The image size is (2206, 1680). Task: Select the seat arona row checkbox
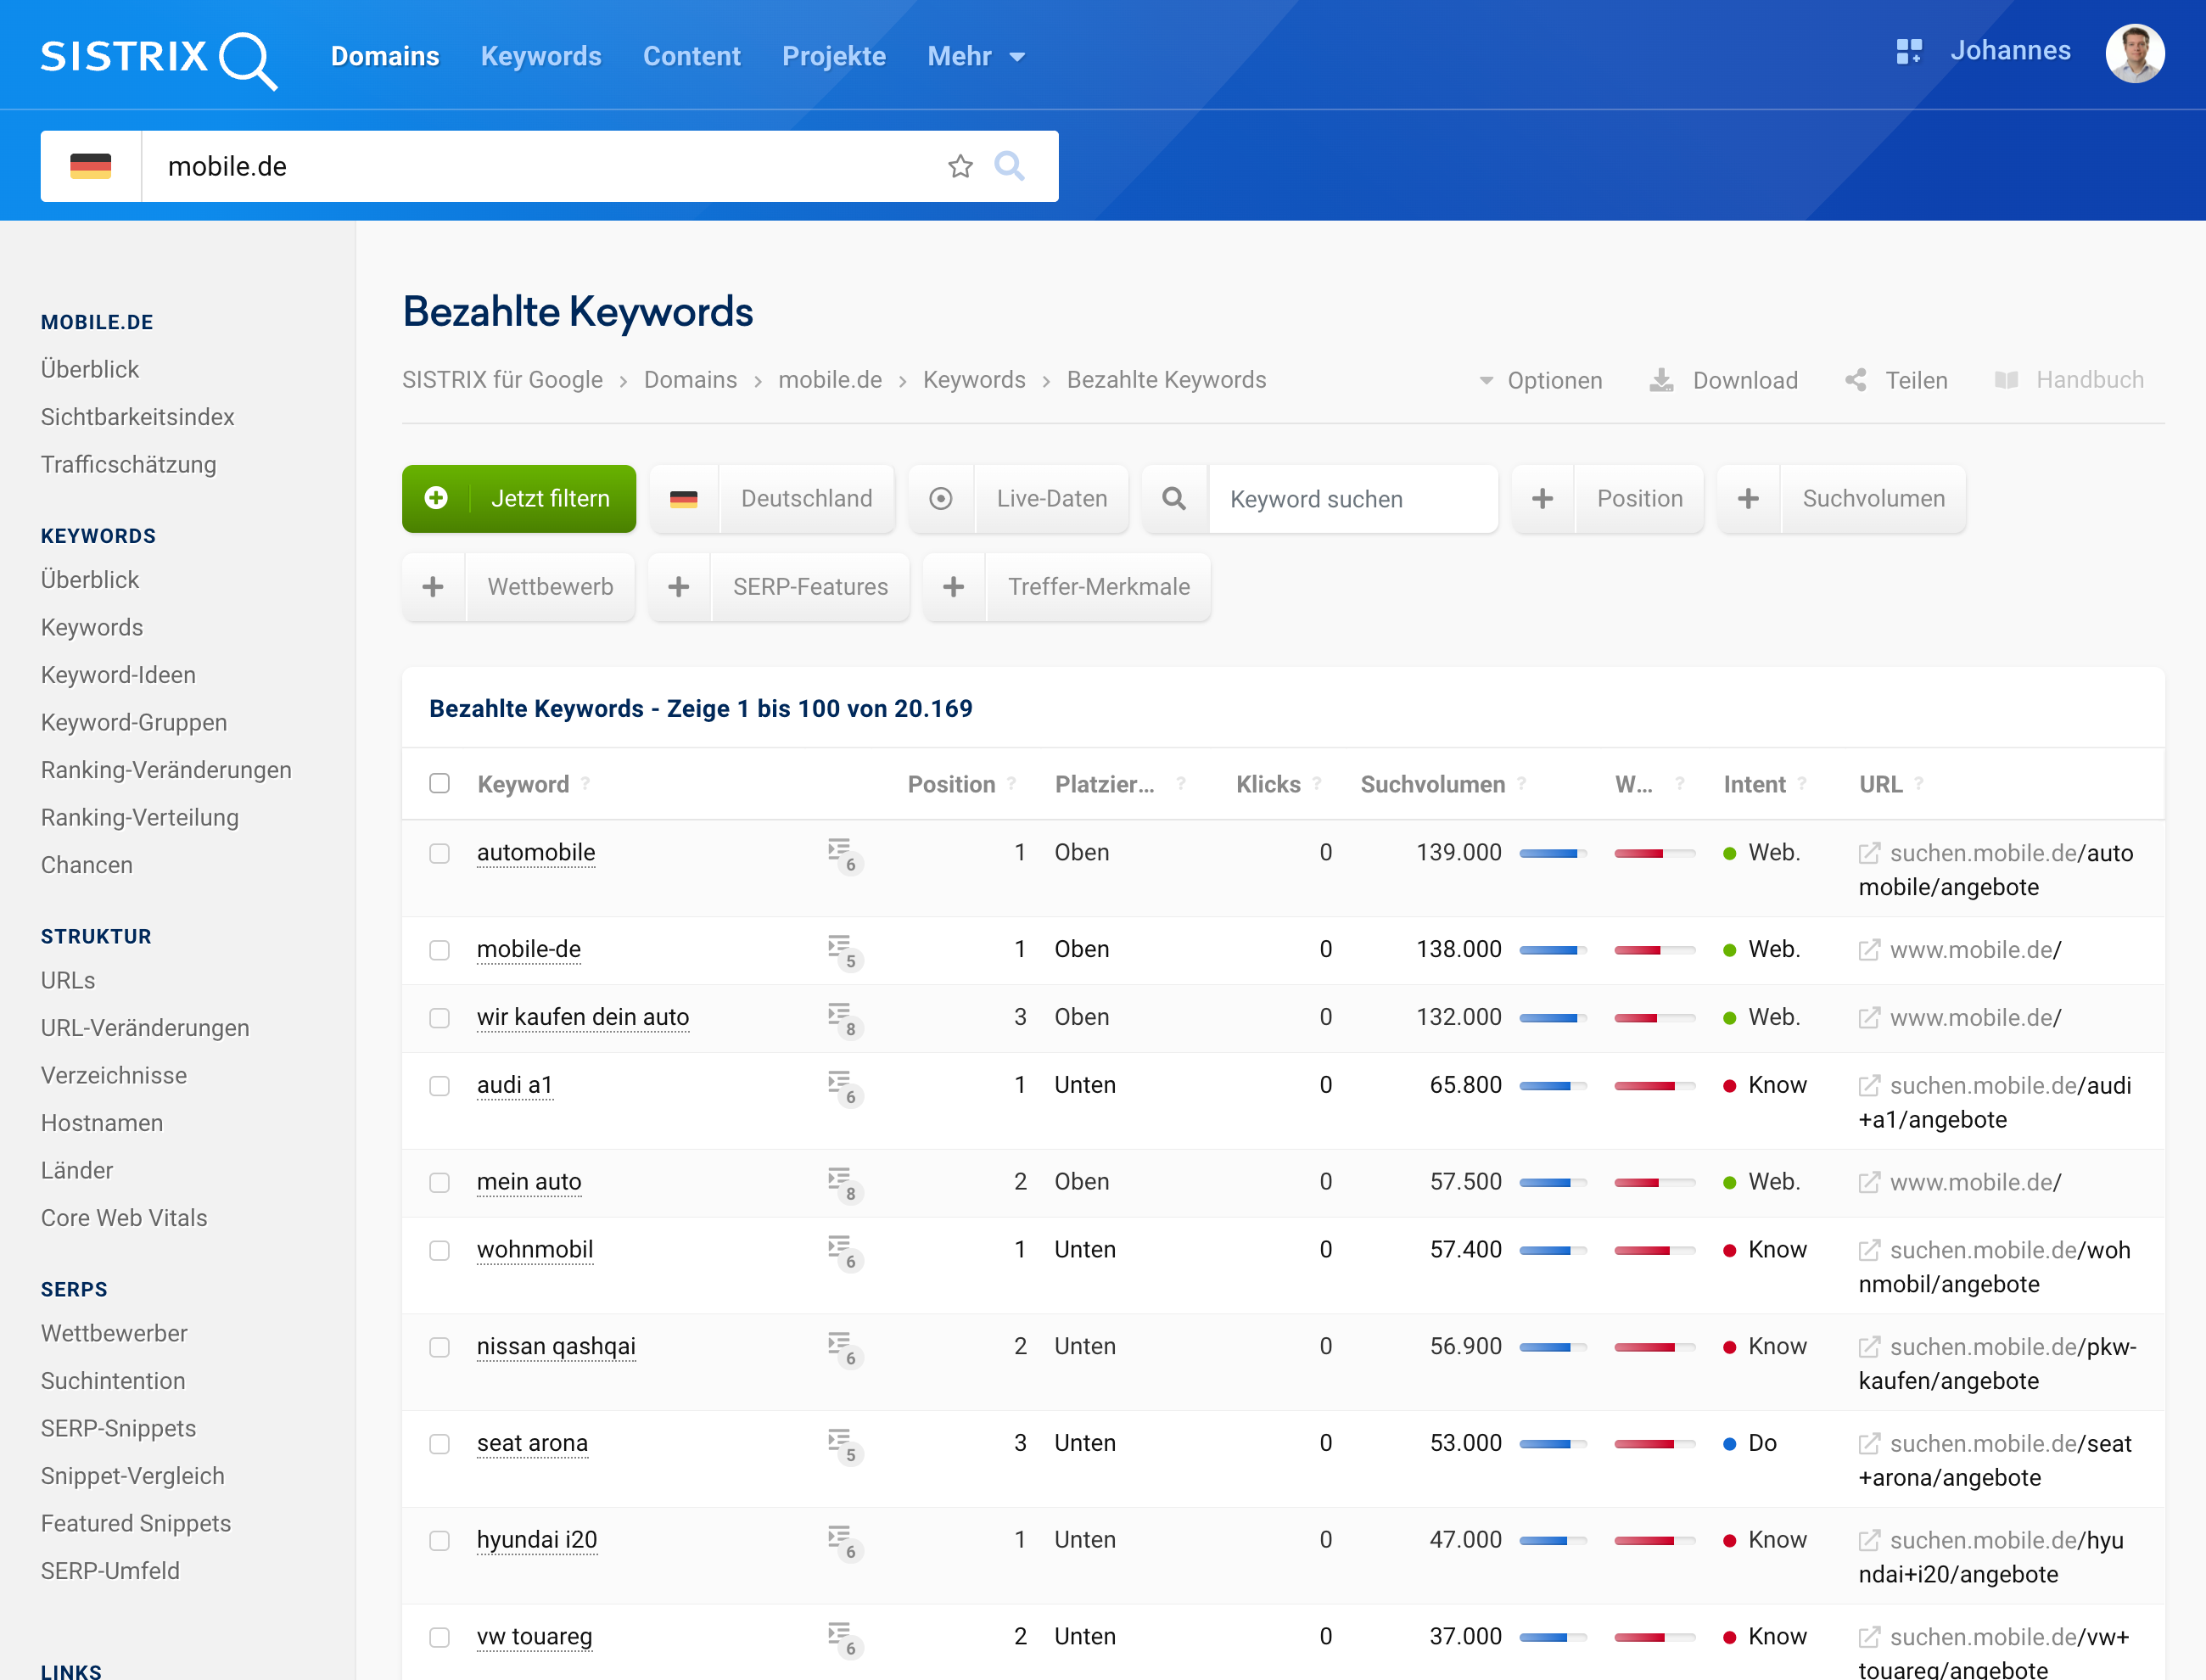coord(439,1443)
